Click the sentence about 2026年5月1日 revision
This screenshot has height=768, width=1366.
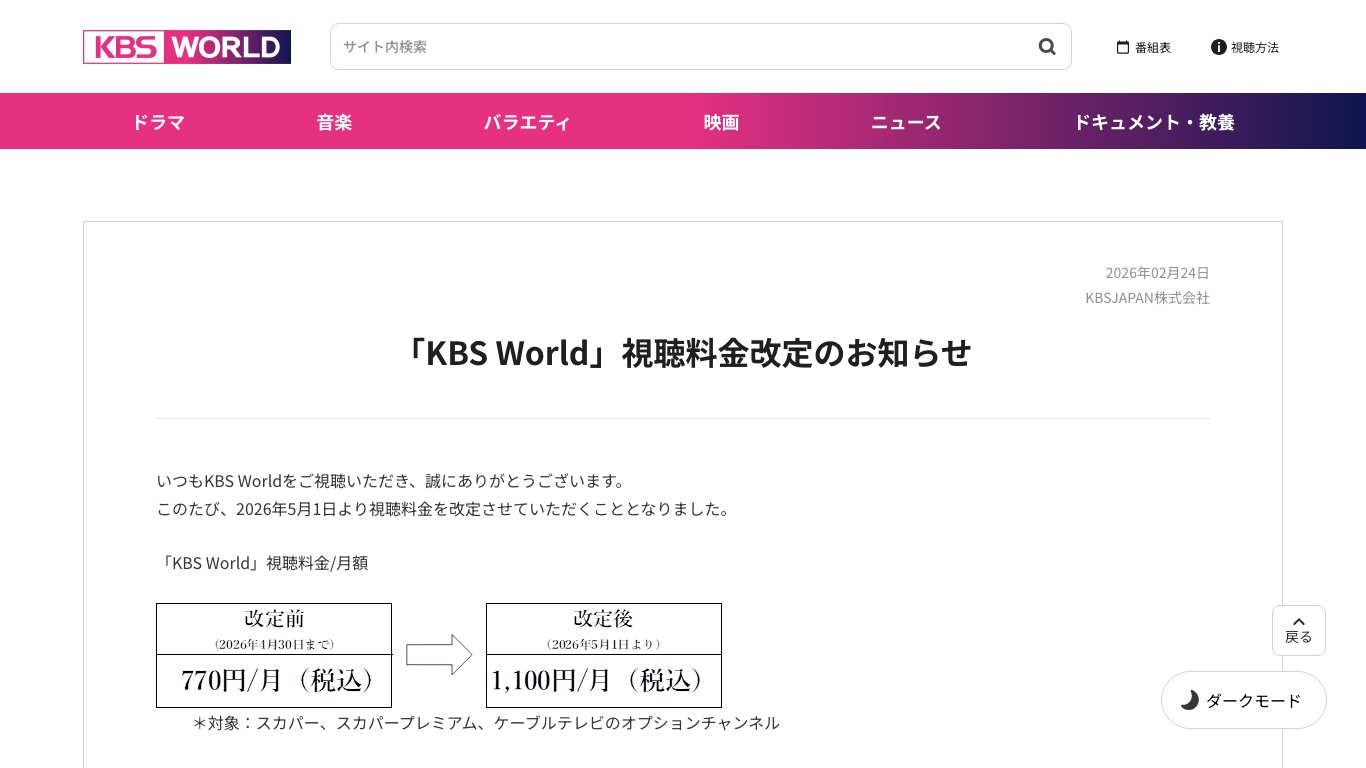click(445, 509)
